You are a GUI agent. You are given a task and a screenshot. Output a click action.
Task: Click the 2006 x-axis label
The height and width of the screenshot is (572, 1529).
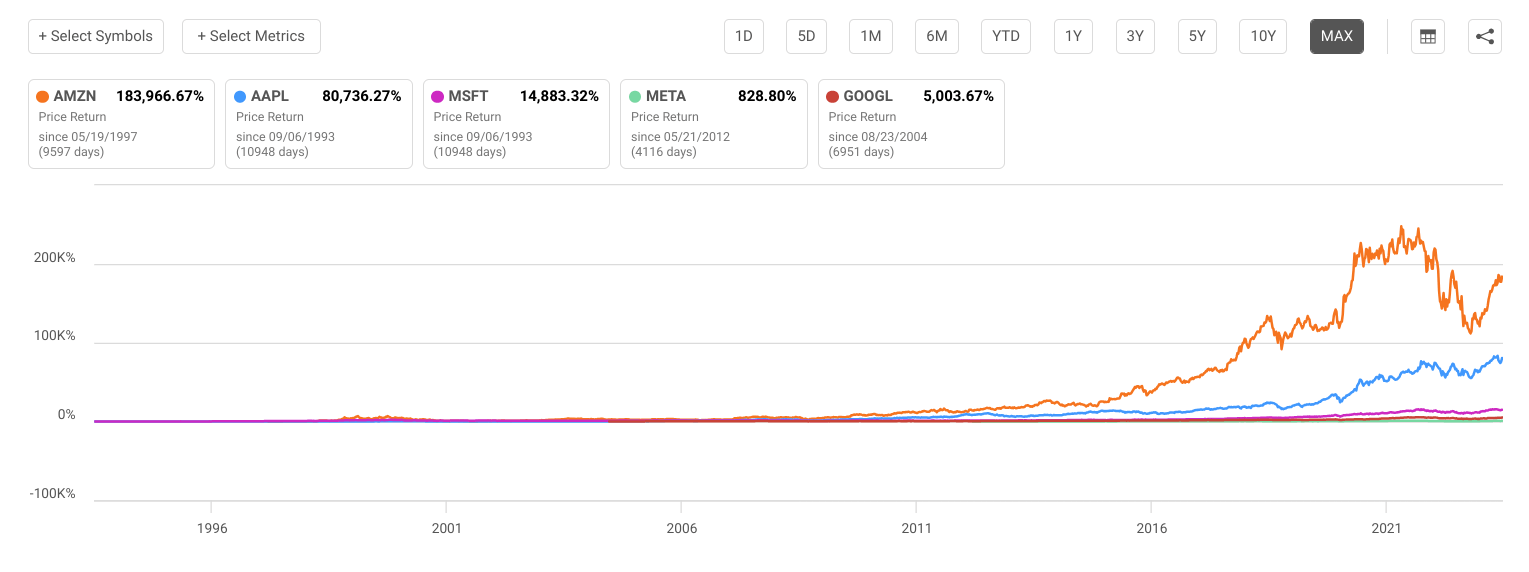coord(681,527)
